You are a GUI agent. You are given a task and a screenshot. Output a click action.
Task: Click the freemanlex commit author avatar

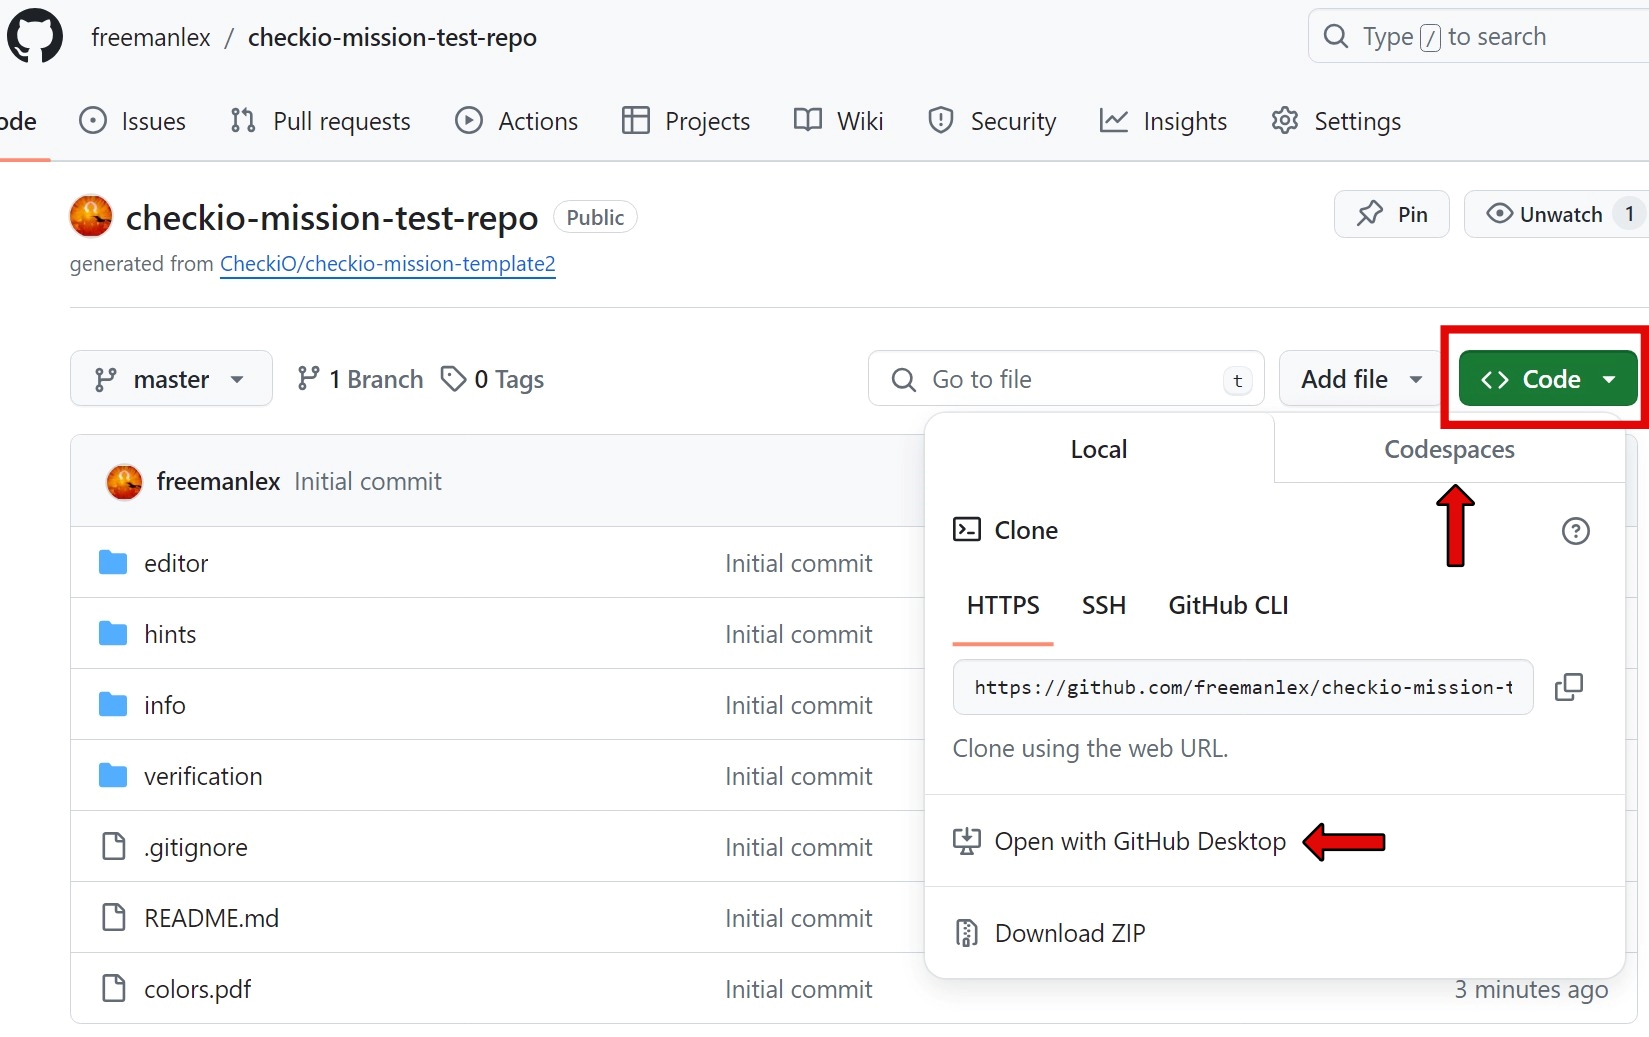pyautogui.click(x=124, y=481)
